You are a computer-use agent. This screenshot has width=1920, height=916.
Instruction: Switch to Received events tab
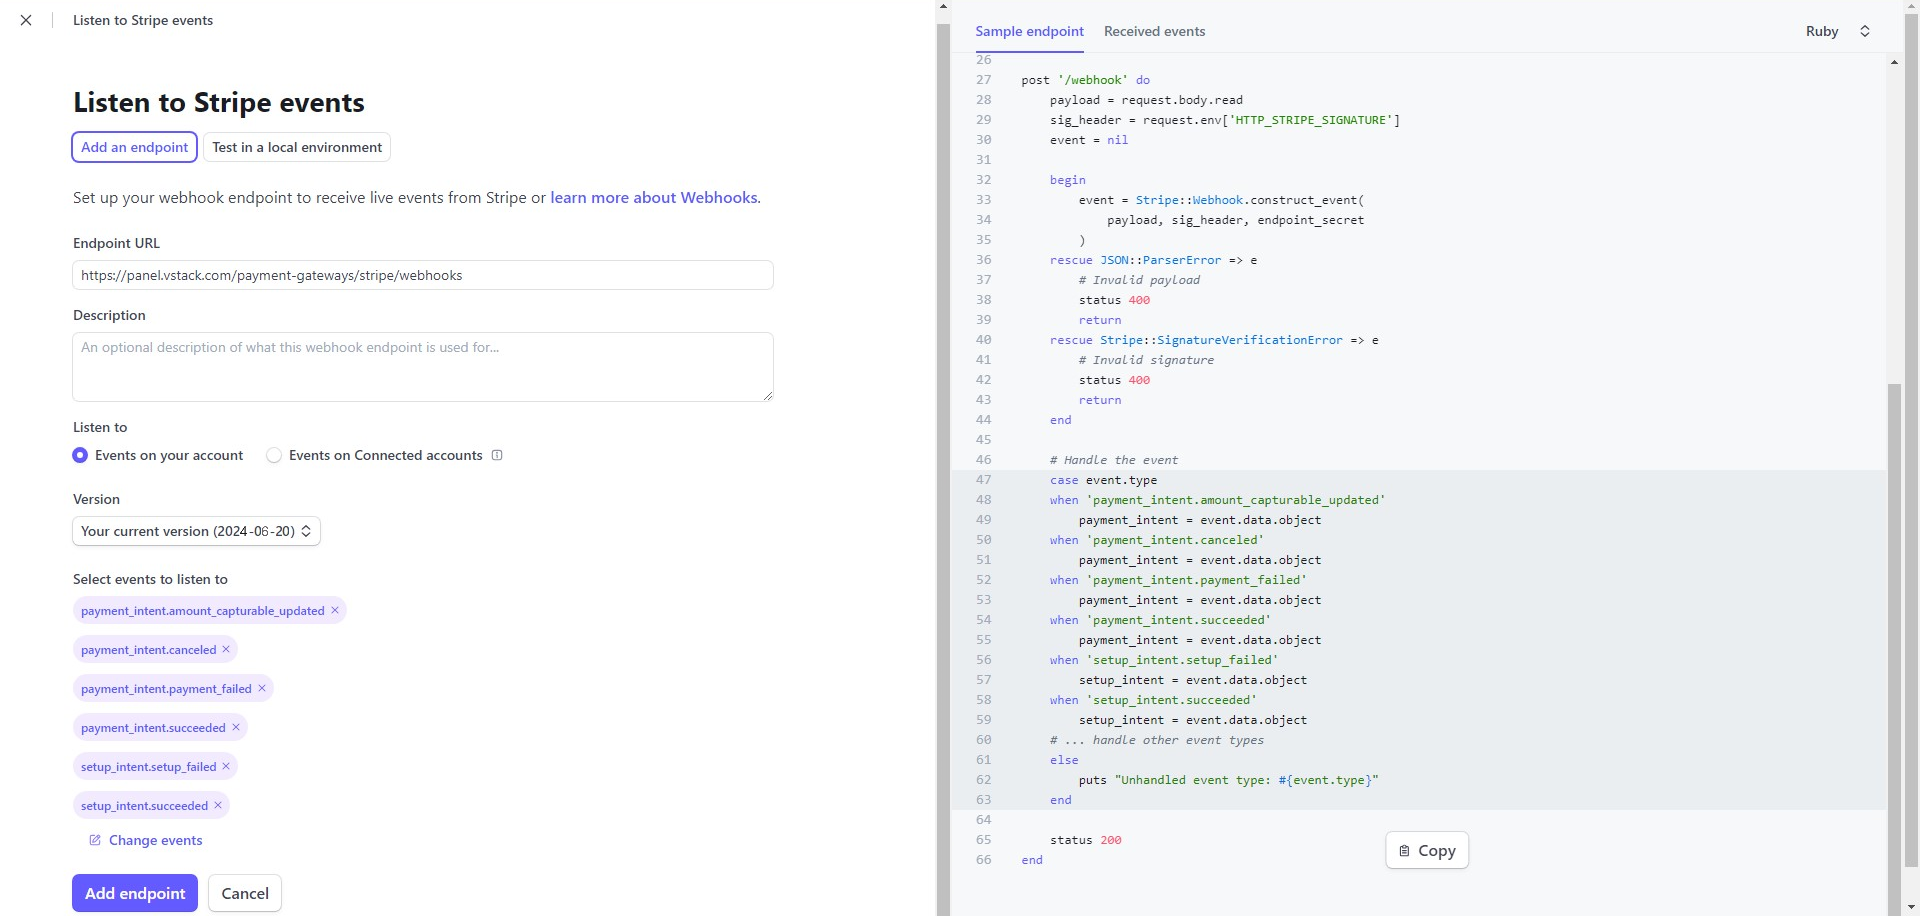(1154, 31)
